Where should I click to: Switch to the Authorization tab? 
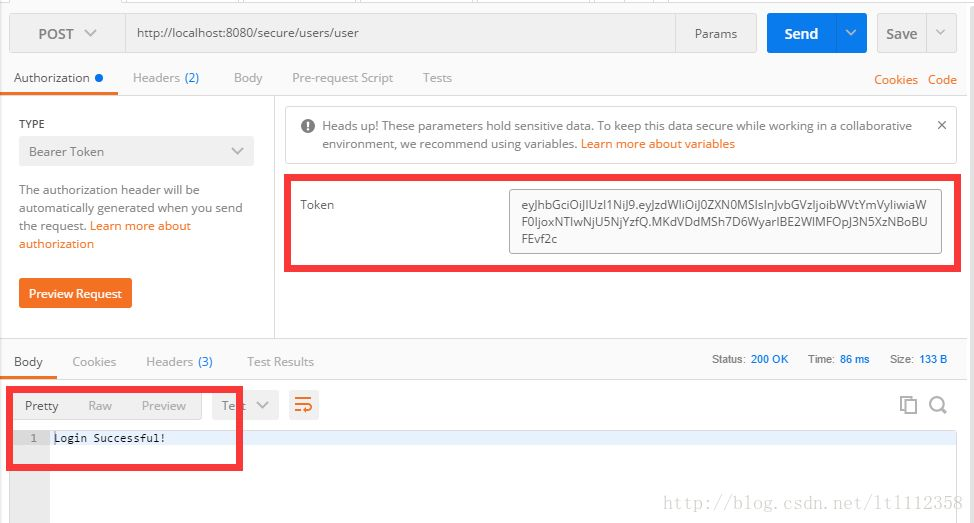58,78
